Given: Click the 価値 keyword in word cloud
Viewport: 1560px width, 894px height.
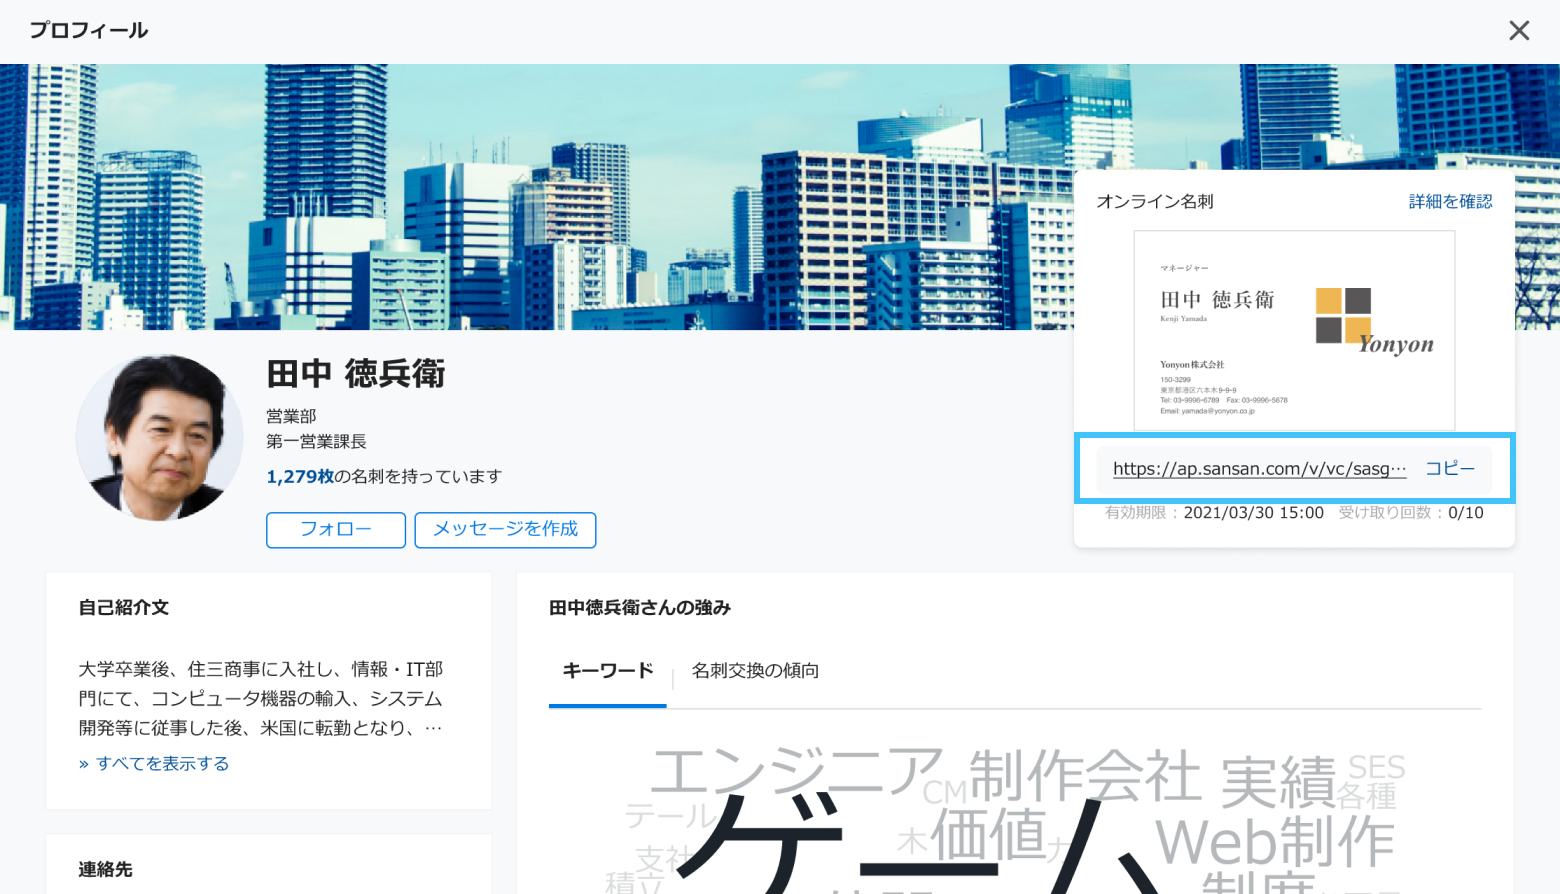Looking at the screenshot, I should pyautogui.click(x=989, y=835).
